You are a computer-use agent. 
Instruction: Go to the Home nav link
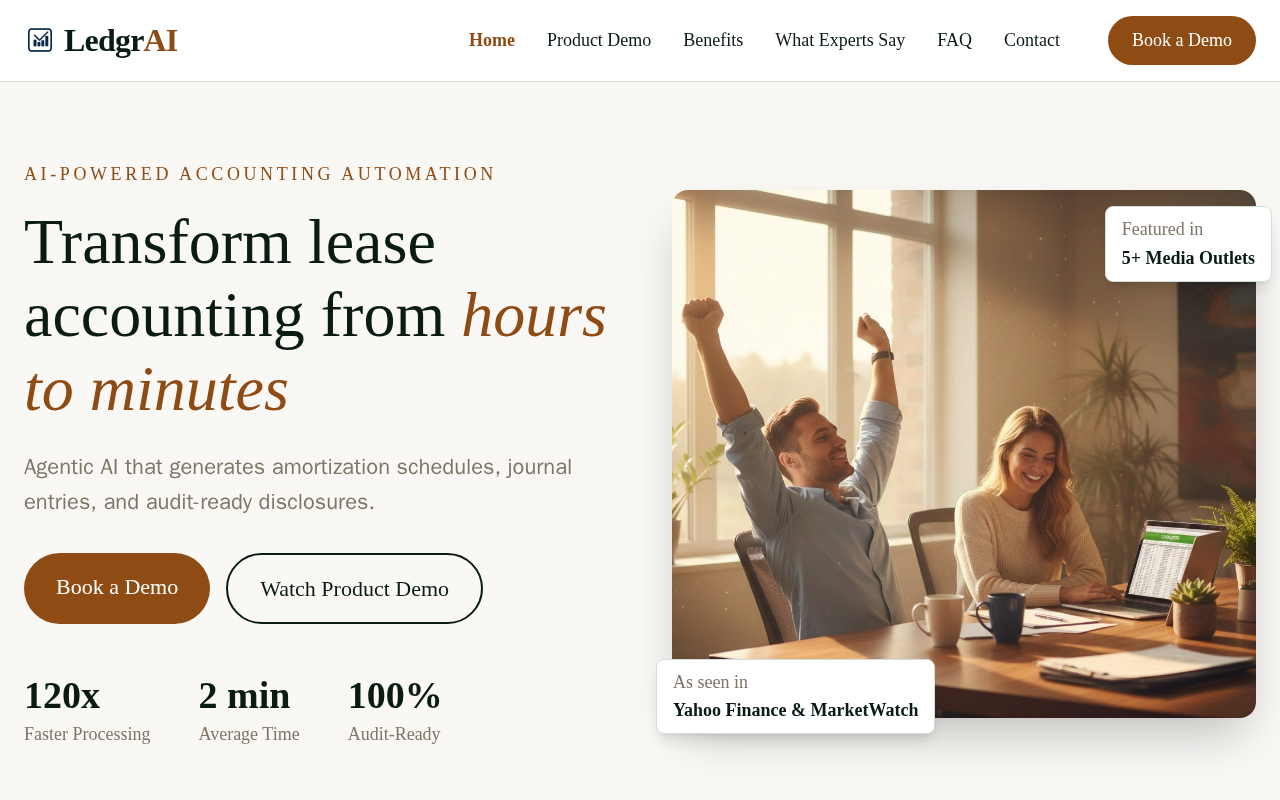(x=492, y=40)
